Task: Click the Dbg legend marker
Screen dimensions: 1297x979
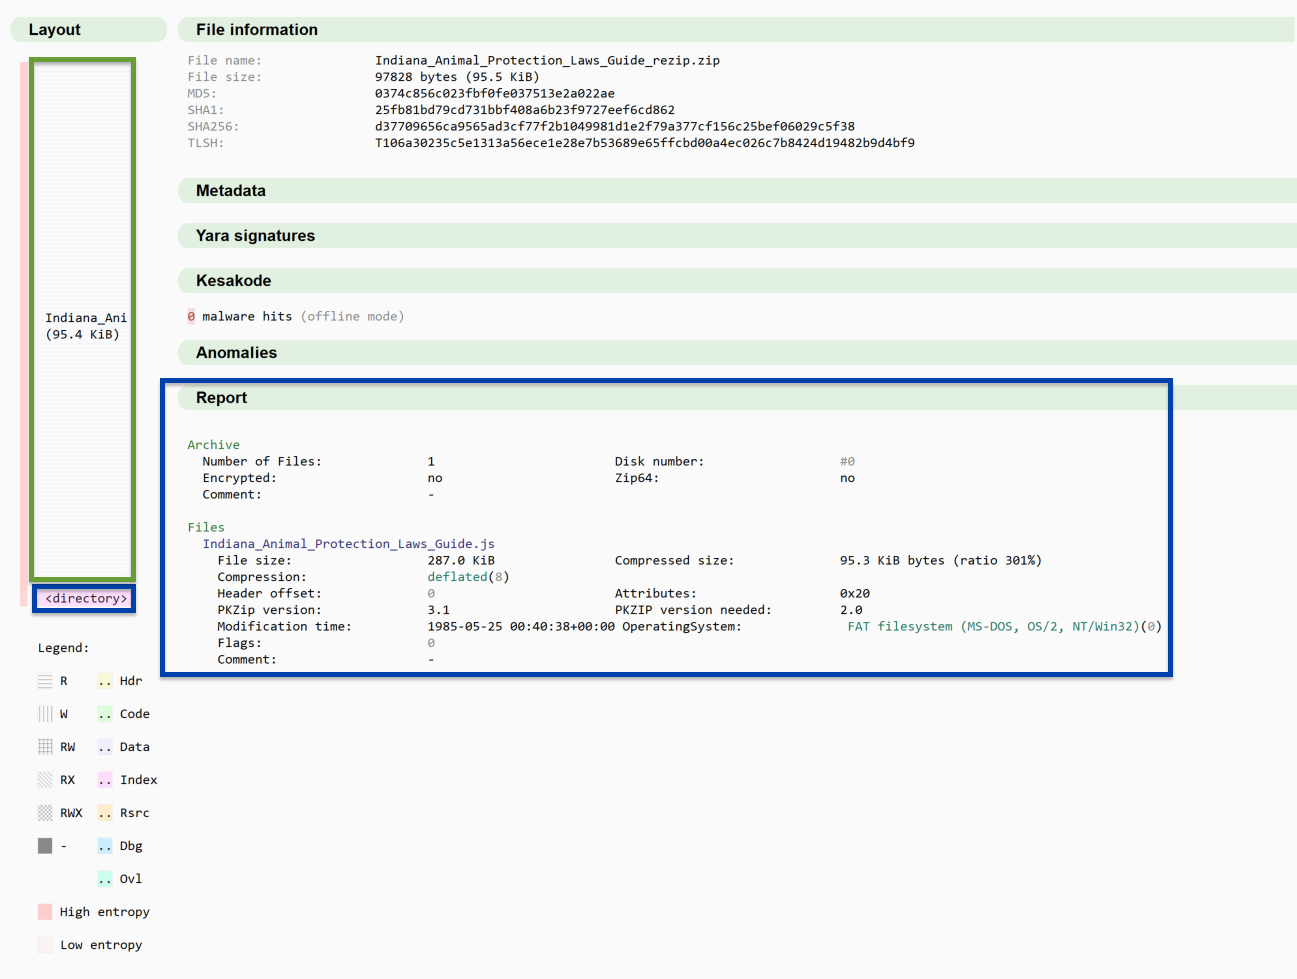Action: 103,845
